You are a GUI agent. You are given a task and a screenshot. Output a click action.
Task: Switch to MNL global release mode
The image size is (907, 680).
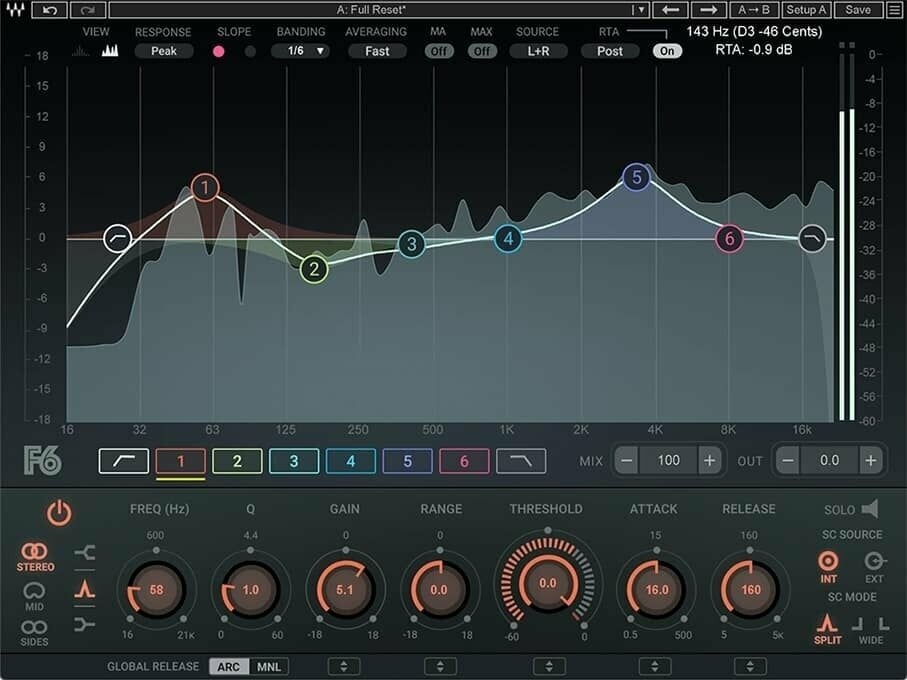[x=269, y=666]
